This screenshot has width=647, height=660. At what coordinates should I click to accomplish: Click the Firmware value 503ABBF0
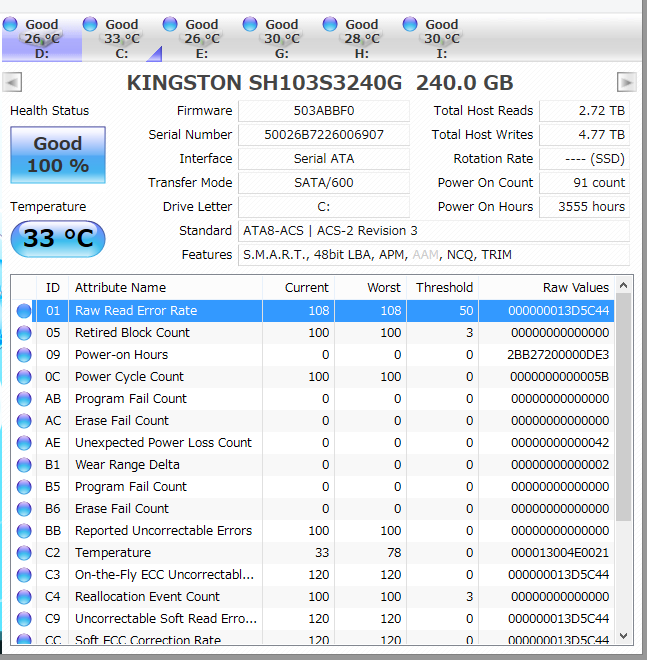click(x=324, y=111)
